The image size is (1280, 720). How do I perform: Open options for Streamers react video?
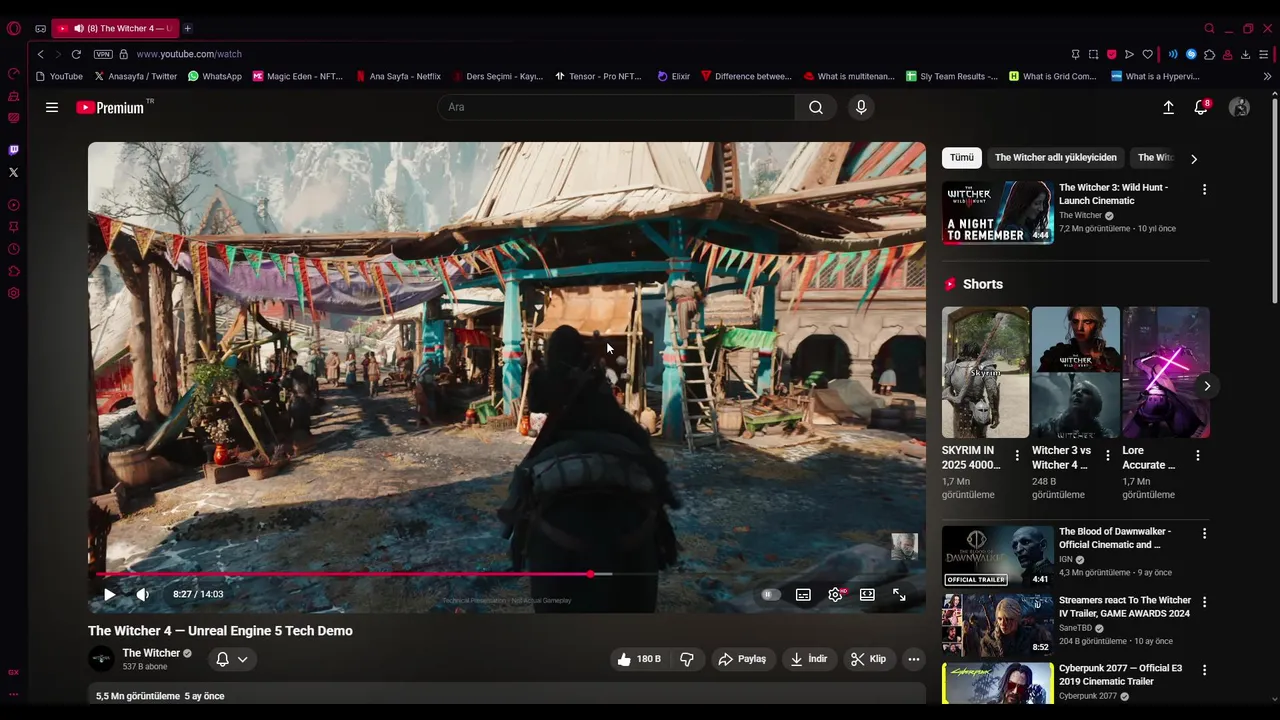click(1204, 602)
